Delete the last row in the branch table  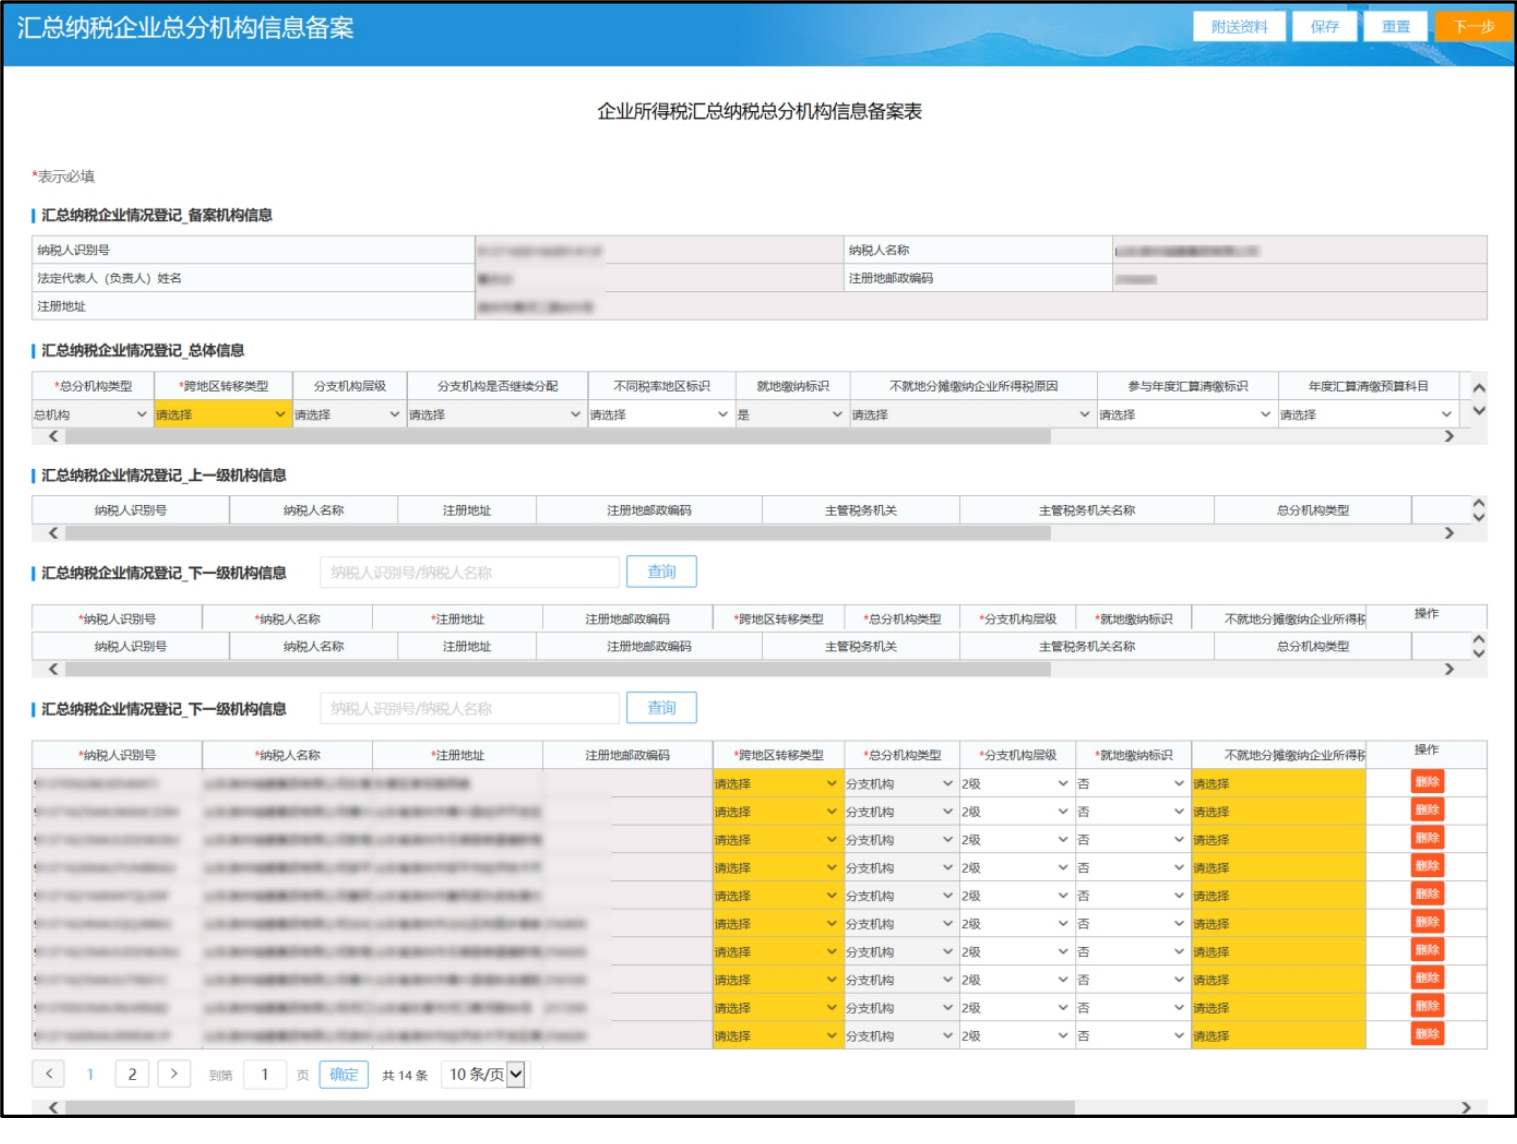1426,1035
